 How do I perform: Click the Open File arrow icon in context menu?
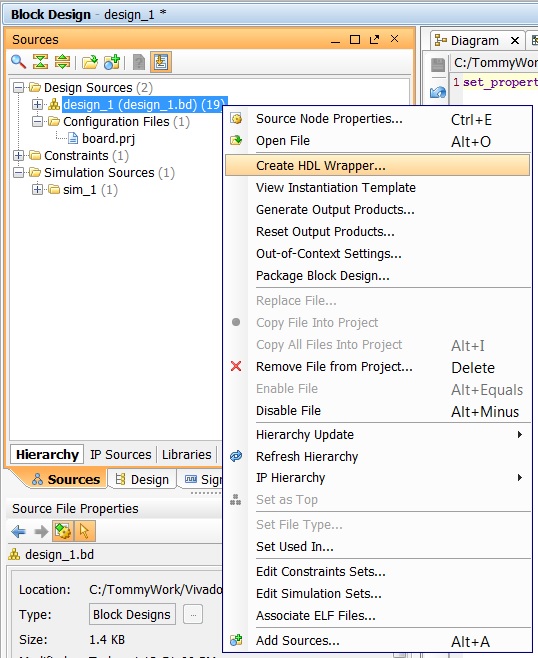tap(236, 140)
